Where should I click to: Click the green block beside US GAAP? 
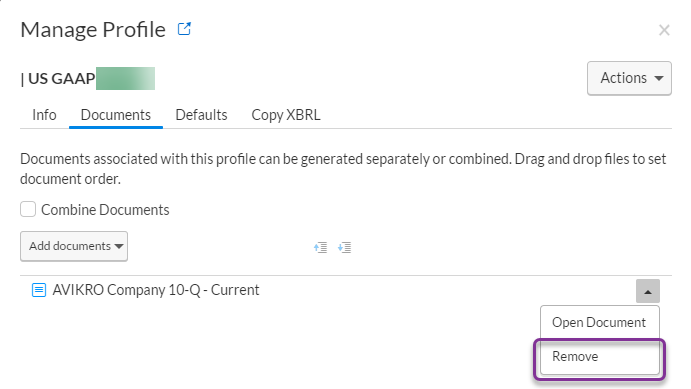(x=125, y=78)
